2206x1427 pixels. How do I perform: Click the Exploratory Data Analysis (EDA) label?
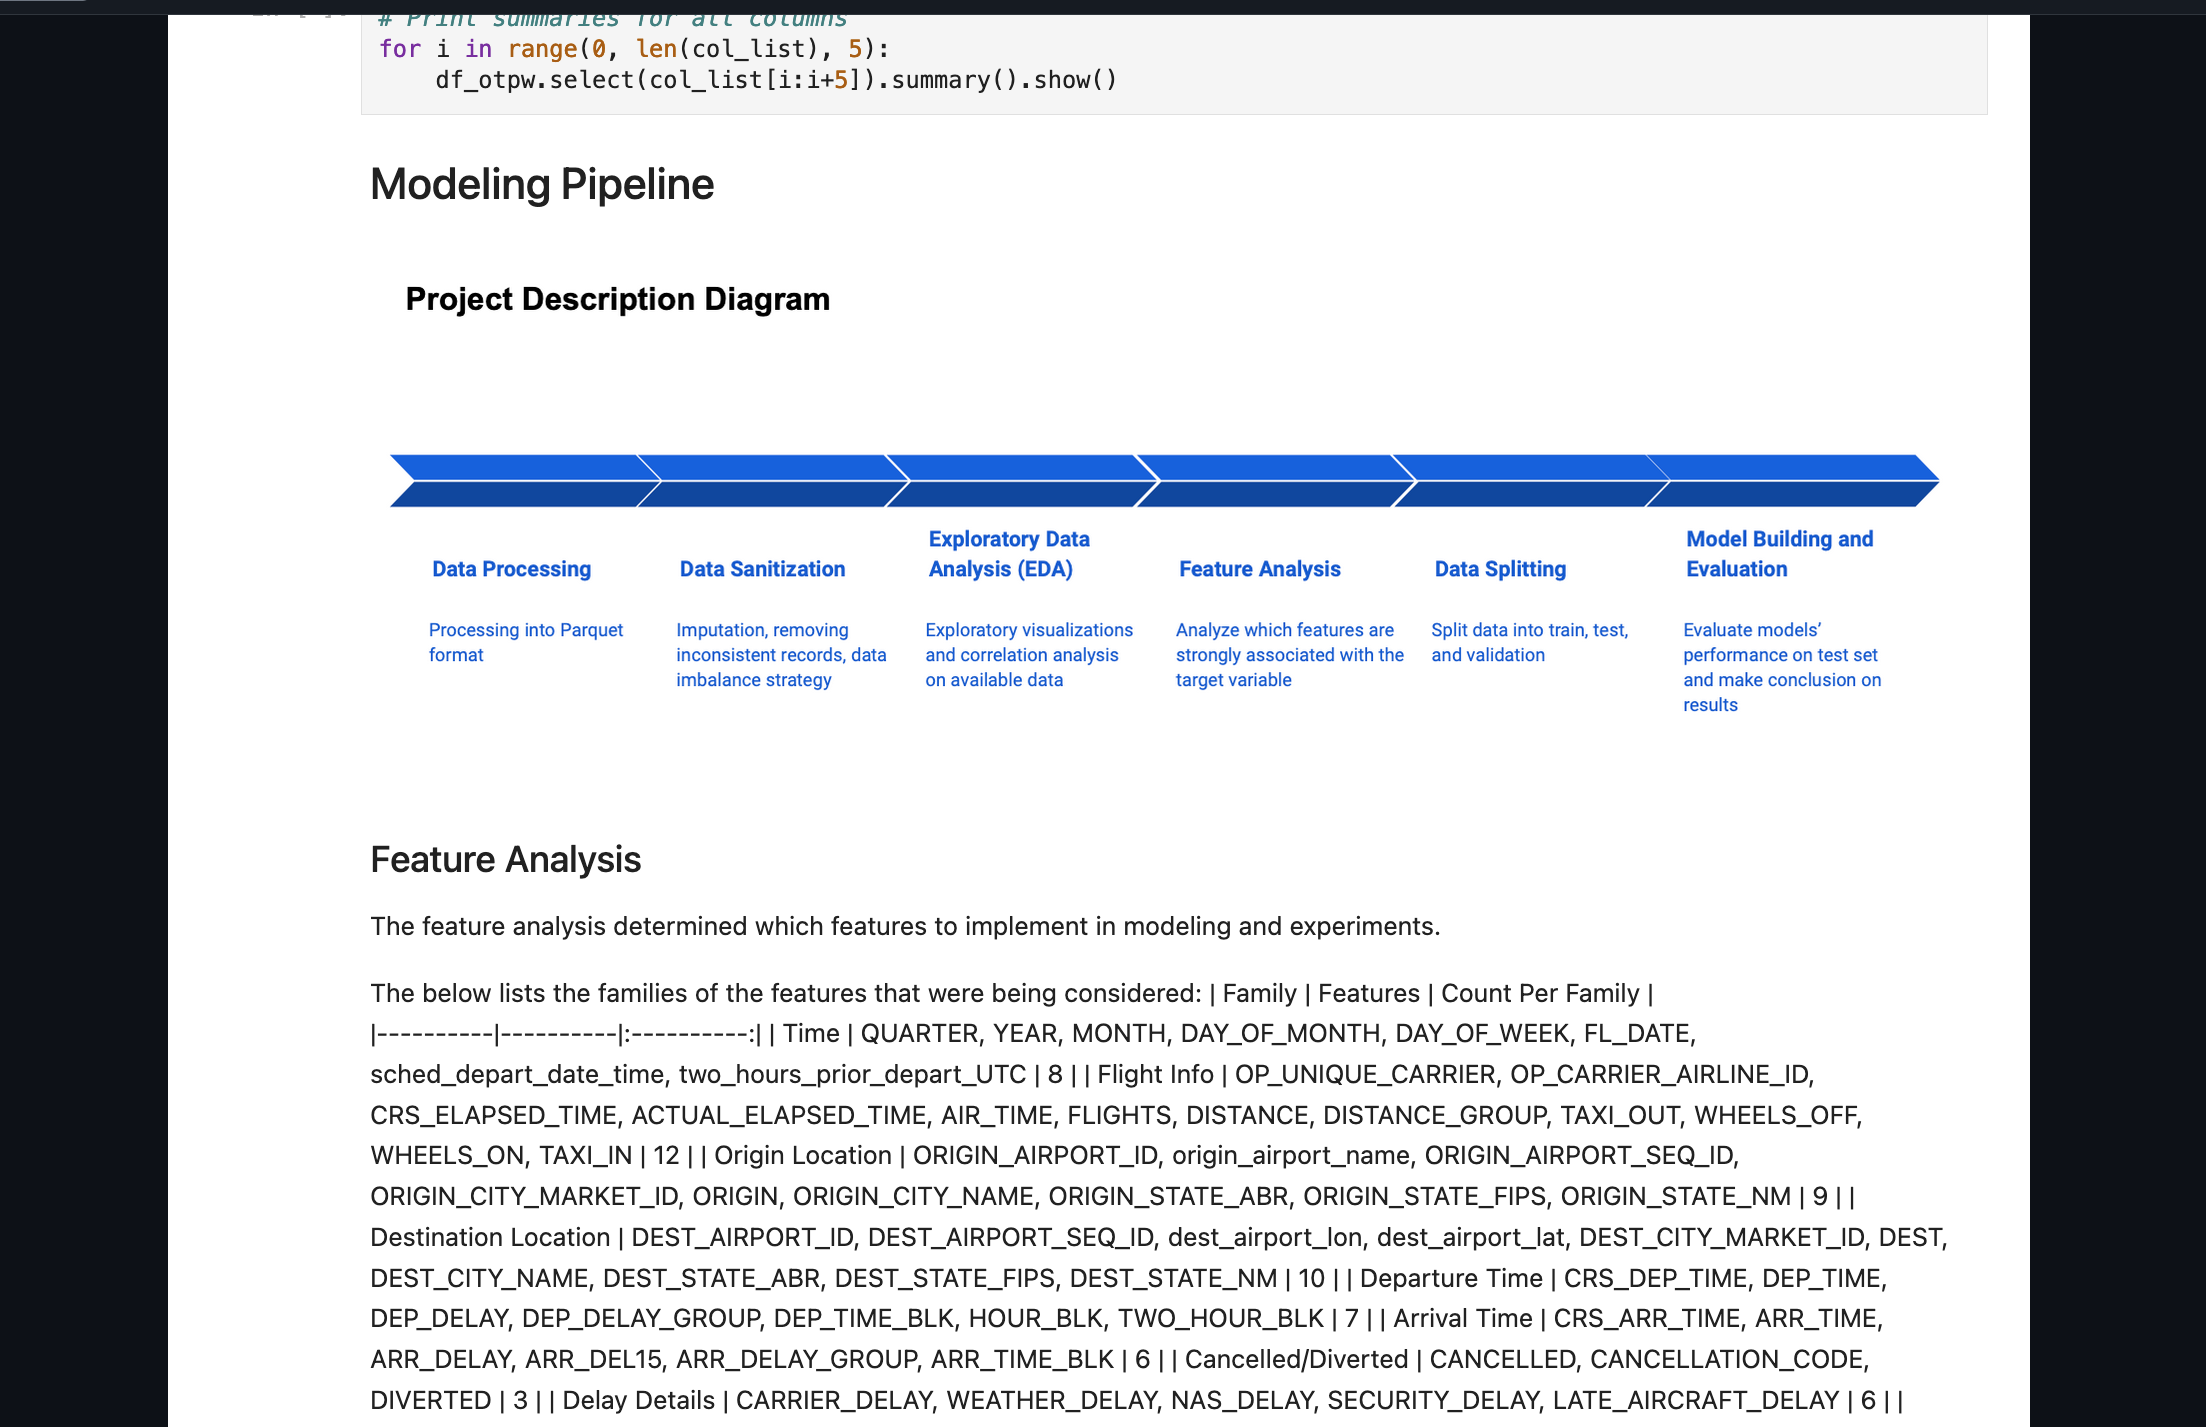1008,554
